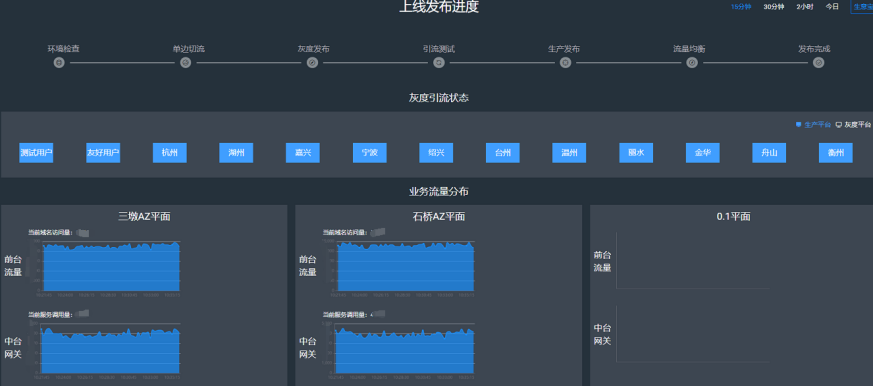Toggle the 友好用户 traffic button
The image size is (873, 386).
(x=103, y=153)
